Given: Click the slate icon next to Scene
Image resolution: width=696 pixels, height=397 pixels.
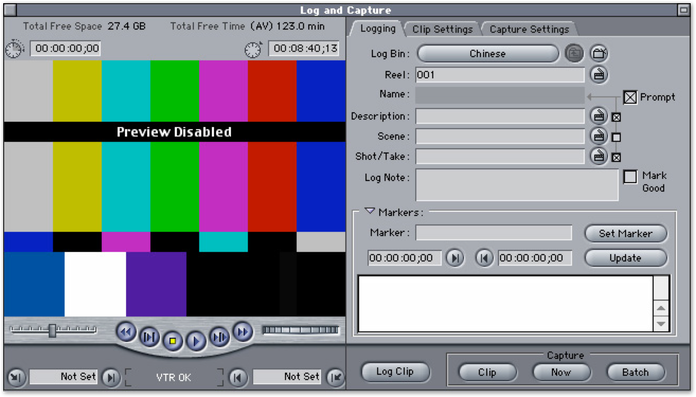Looking at the screenshot, I should click(599, 136).
